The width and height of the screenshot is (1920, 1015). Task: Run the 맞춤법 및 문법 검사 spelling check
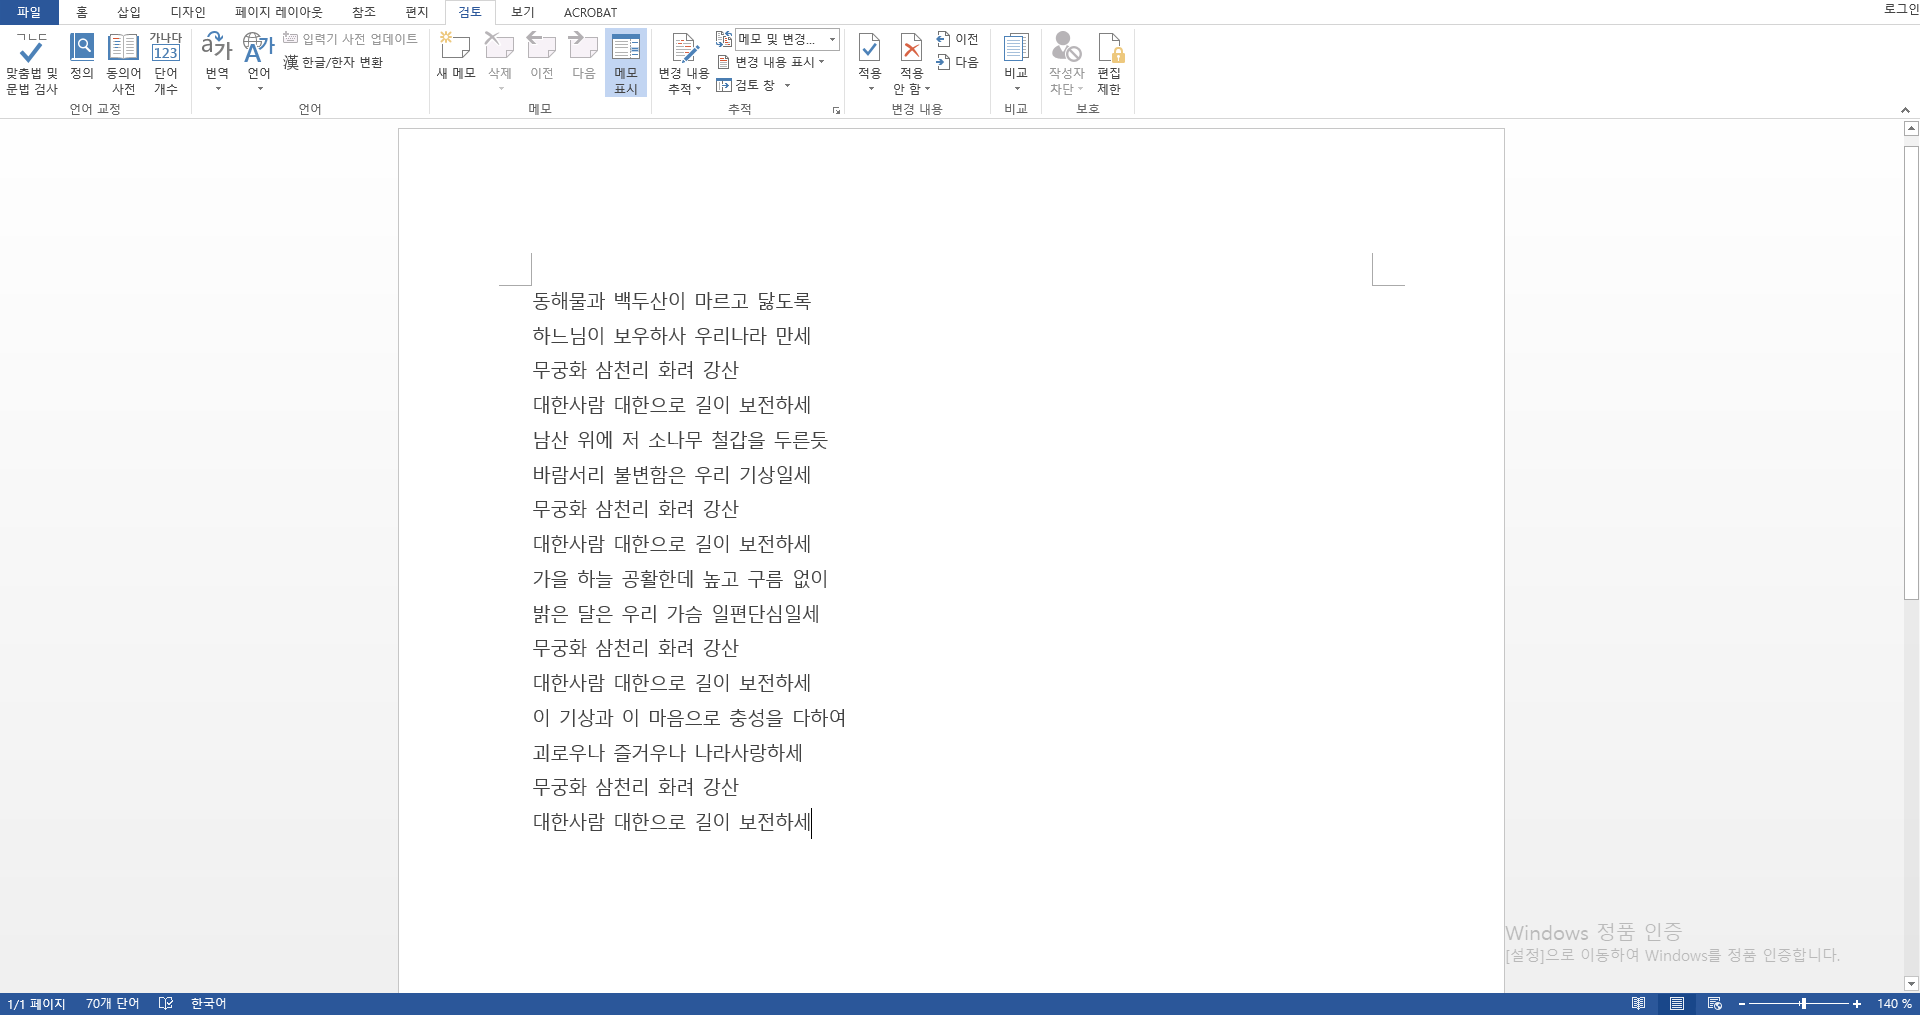32,64
